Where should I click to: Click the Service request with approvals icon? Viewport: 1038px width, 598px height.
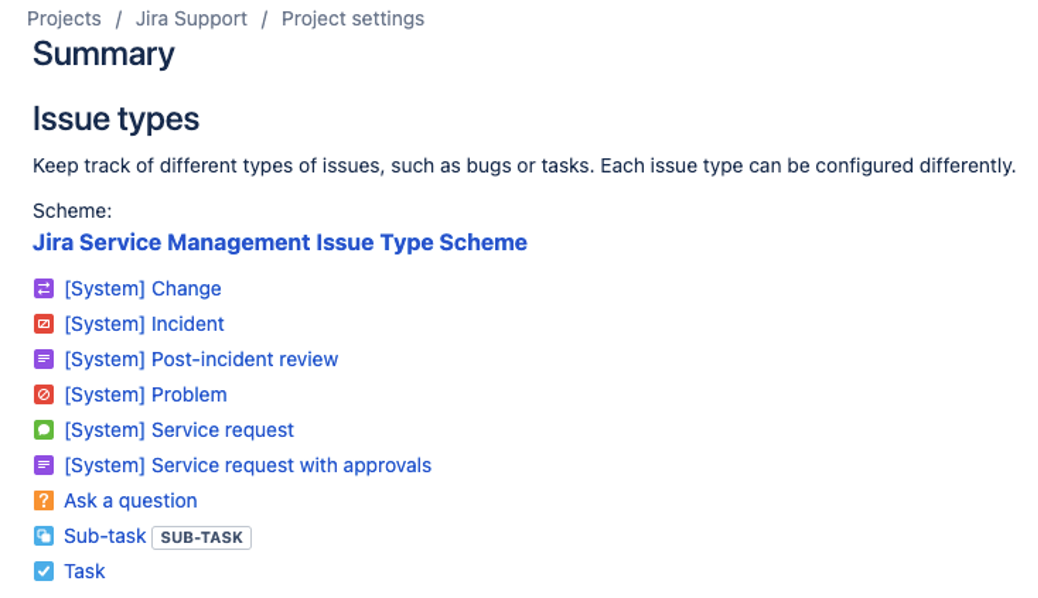42,465
